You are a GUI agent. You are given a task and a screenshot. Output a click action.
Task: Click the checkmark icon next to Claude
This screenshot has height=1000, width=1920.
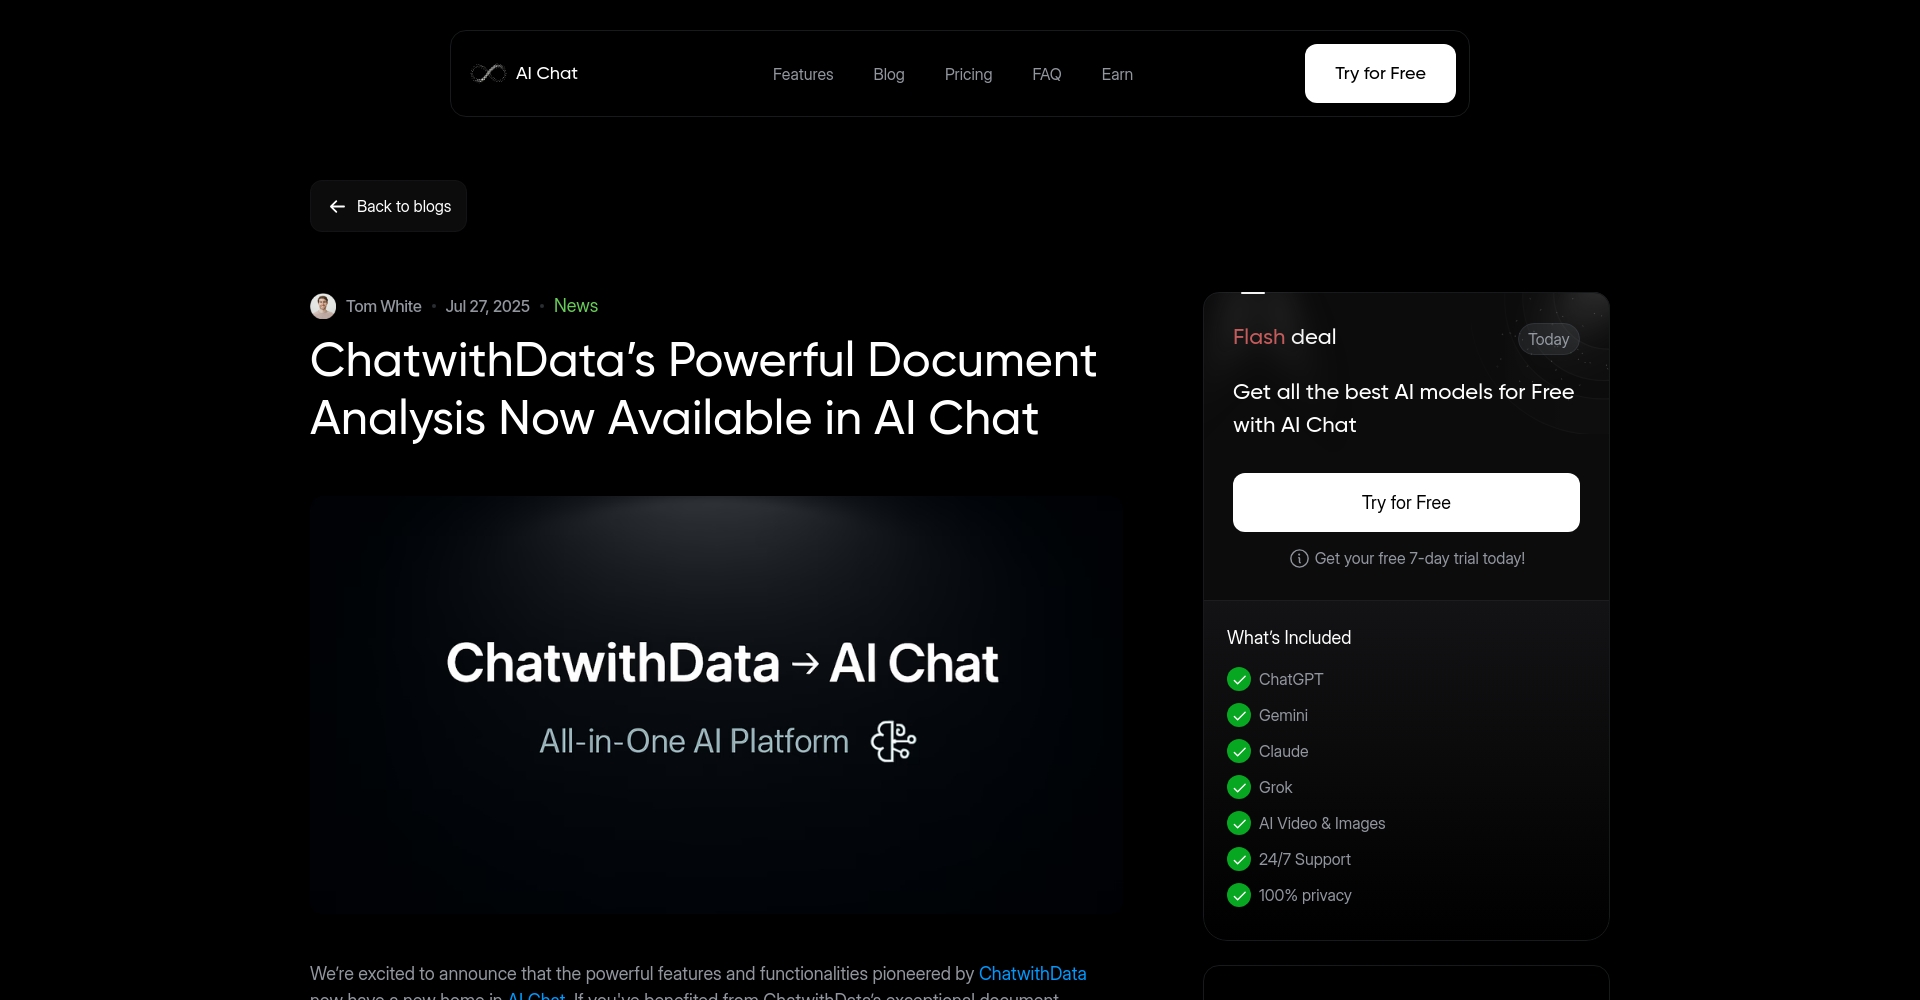pyautogui.click(x=1239, y=751)
